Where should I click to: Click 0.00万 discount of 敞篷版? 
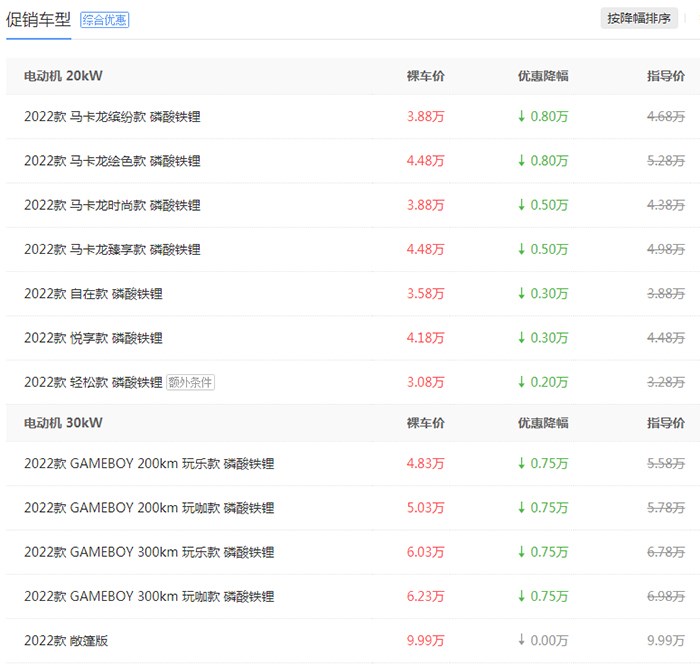[x=543, y=641]
